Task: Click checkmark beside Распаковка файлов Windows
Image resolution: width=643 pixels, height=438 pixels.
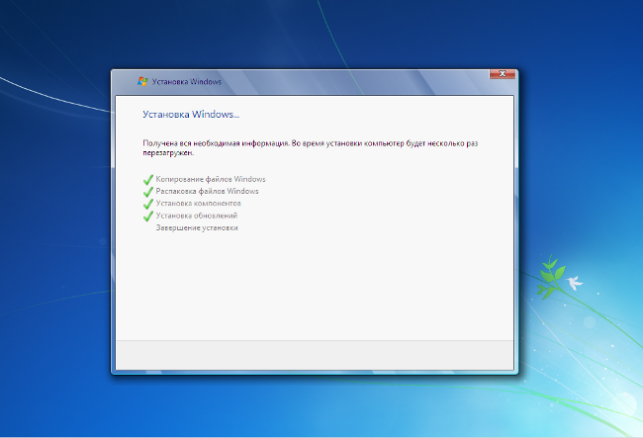Action: 148,192
